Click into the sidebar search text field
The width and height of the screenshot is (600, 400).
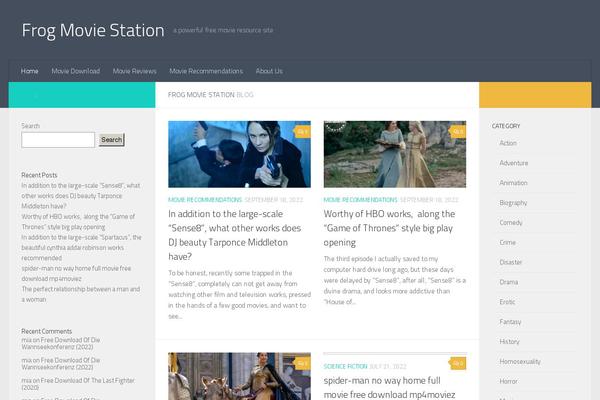pyautogui.click(x=58, y=140)
